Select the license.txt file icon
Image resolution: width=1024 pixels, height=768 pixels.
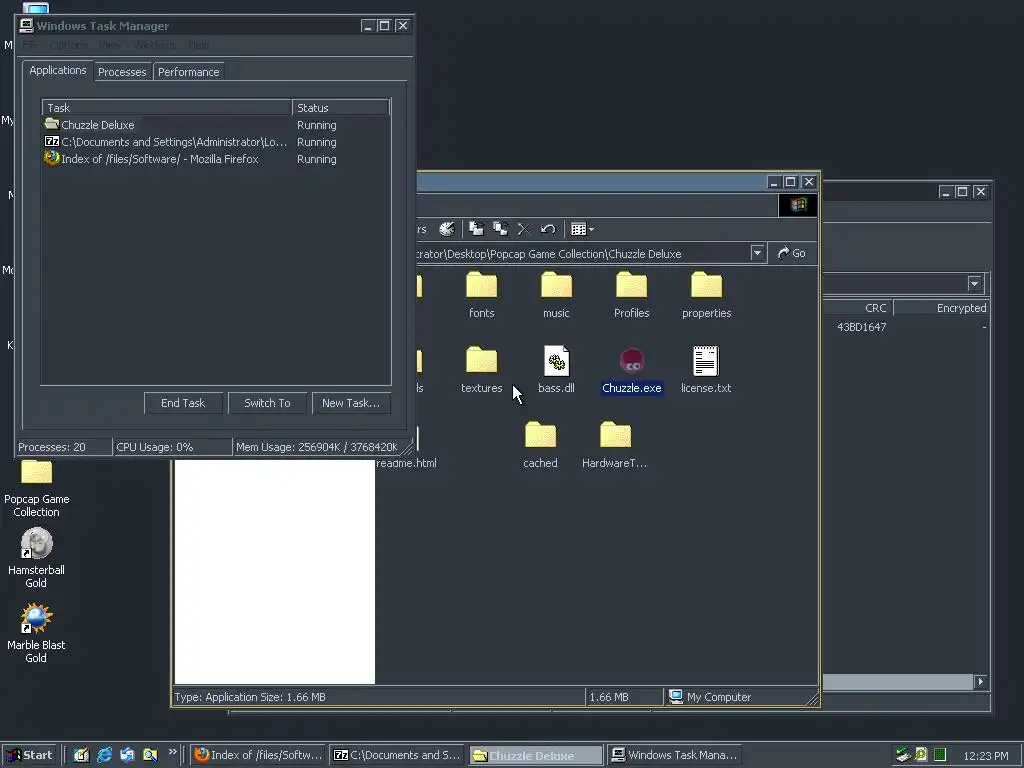(x=706, y=361)
